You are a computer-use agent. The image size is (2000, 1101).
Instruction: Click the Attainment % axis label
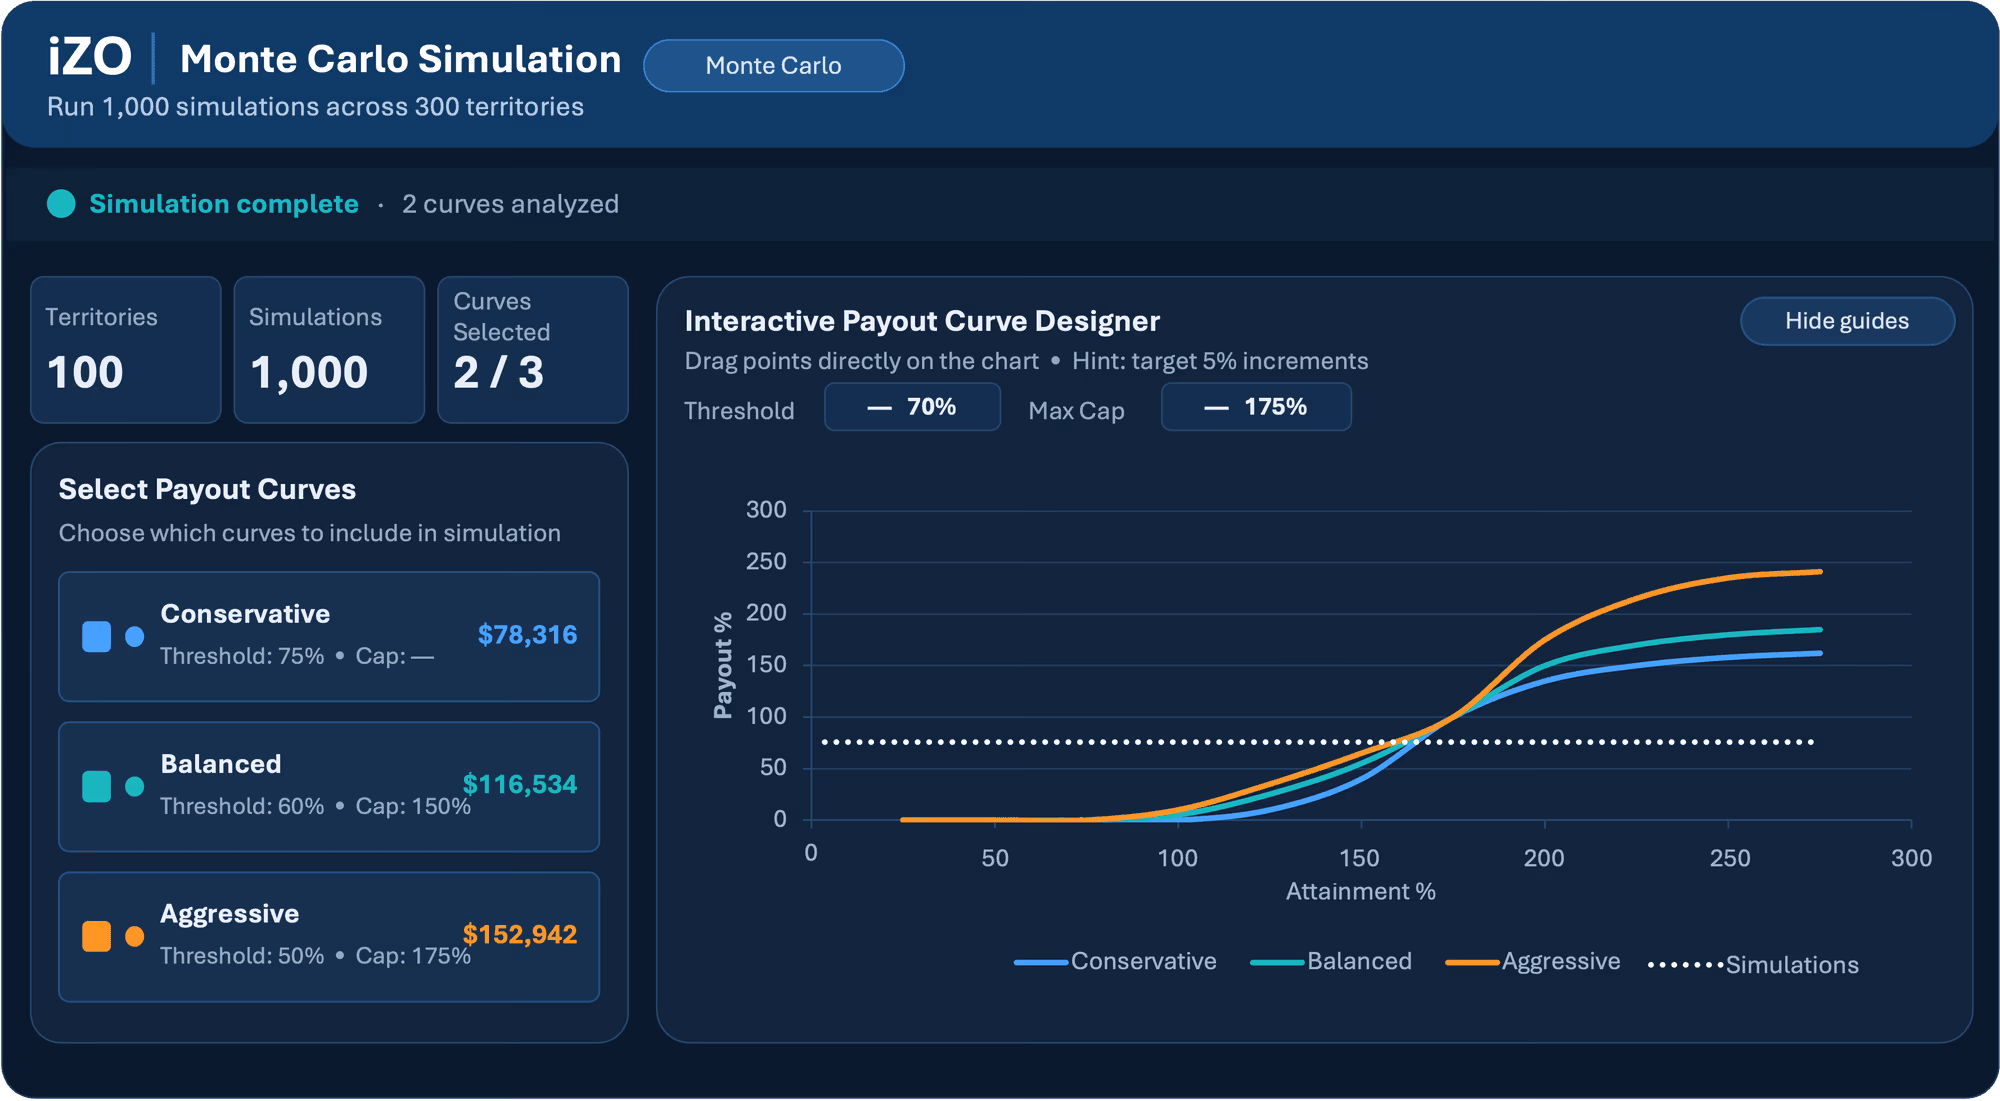click(1361, 891)
